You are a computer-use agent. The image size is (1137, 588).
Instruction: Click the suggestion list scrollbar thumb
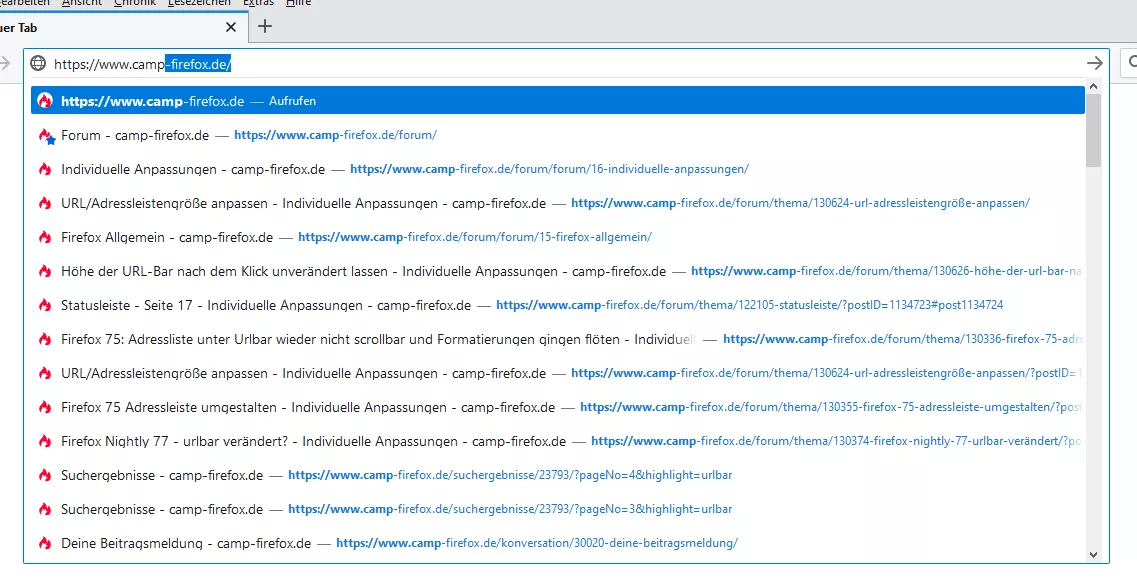(x=1092, y=130)
